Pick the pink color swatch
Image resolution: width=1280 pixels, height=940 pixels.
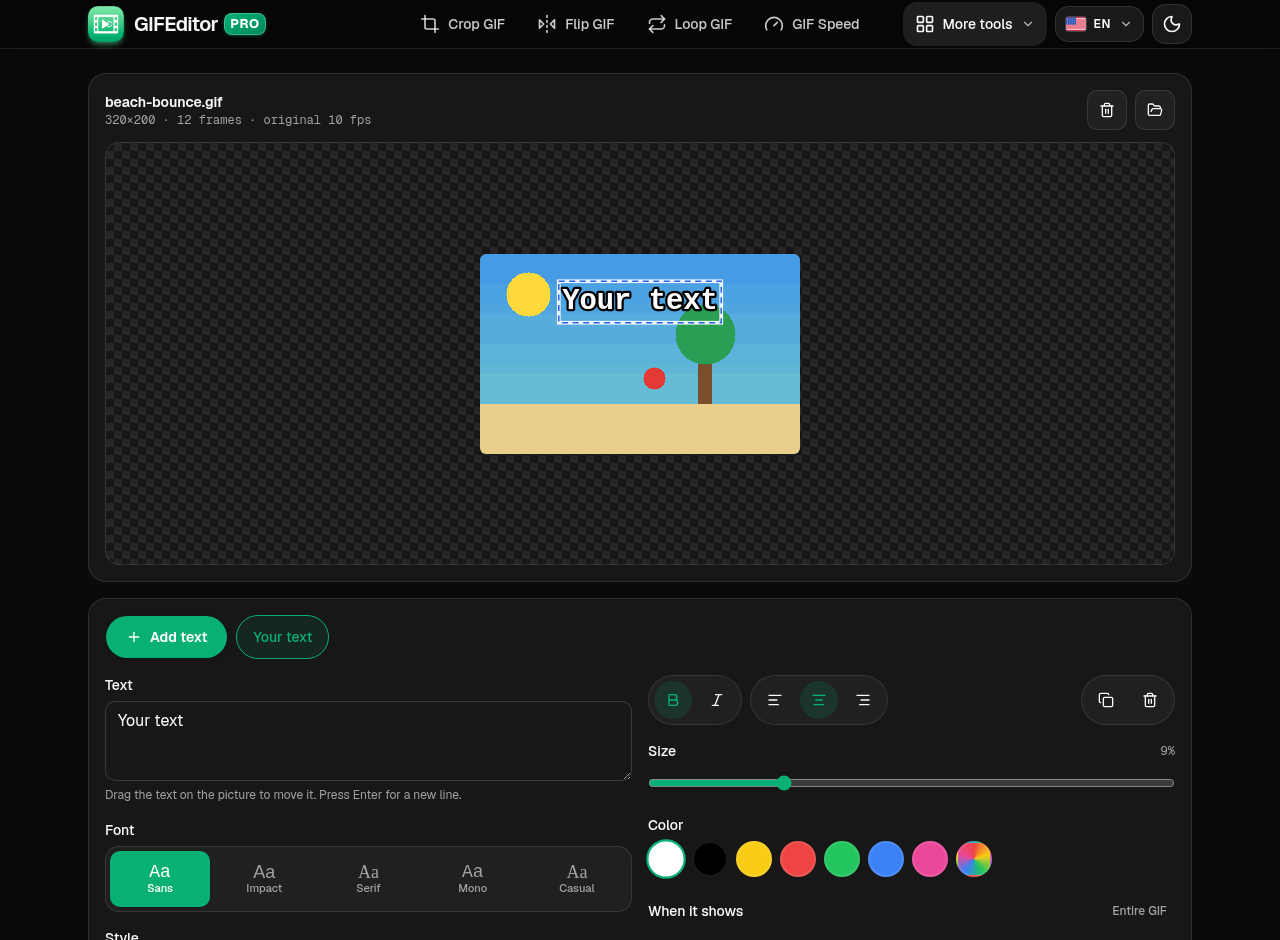point(930,859)
